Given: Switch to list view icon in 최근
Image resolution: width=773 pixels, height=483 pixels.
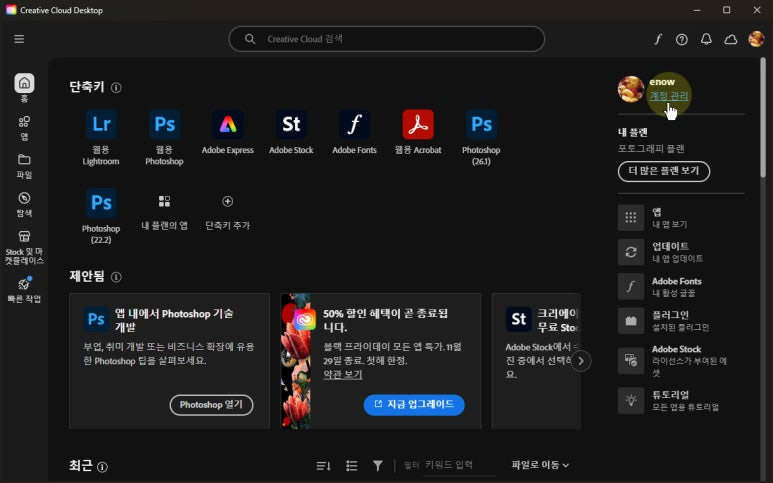Looking at the screenshot, I should click(351, 466).
